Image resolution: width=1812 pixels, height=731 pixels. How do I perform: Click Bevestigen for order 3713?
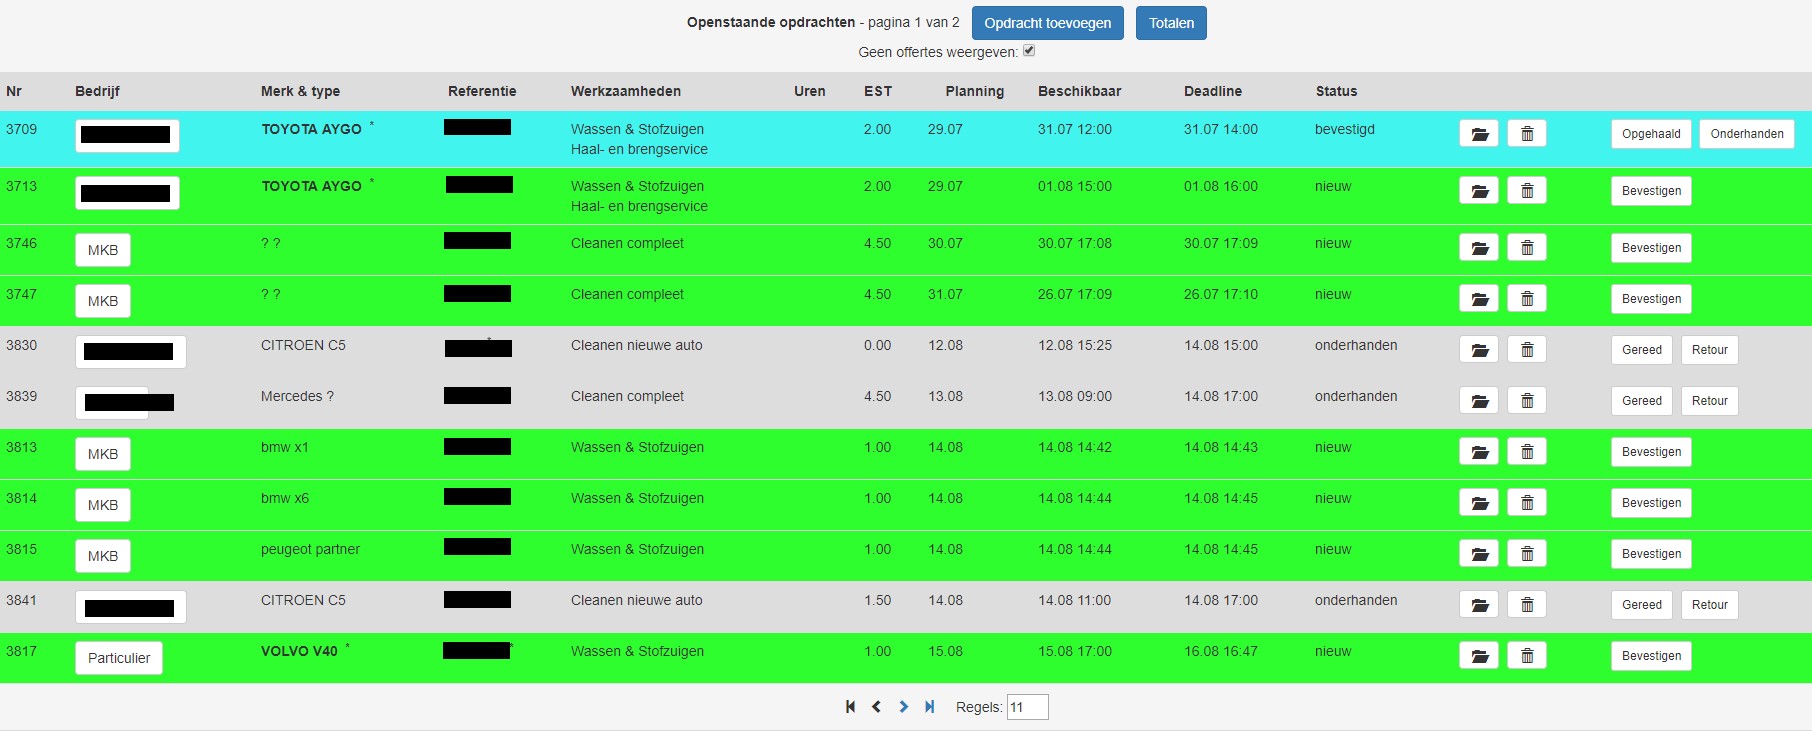1651,191
